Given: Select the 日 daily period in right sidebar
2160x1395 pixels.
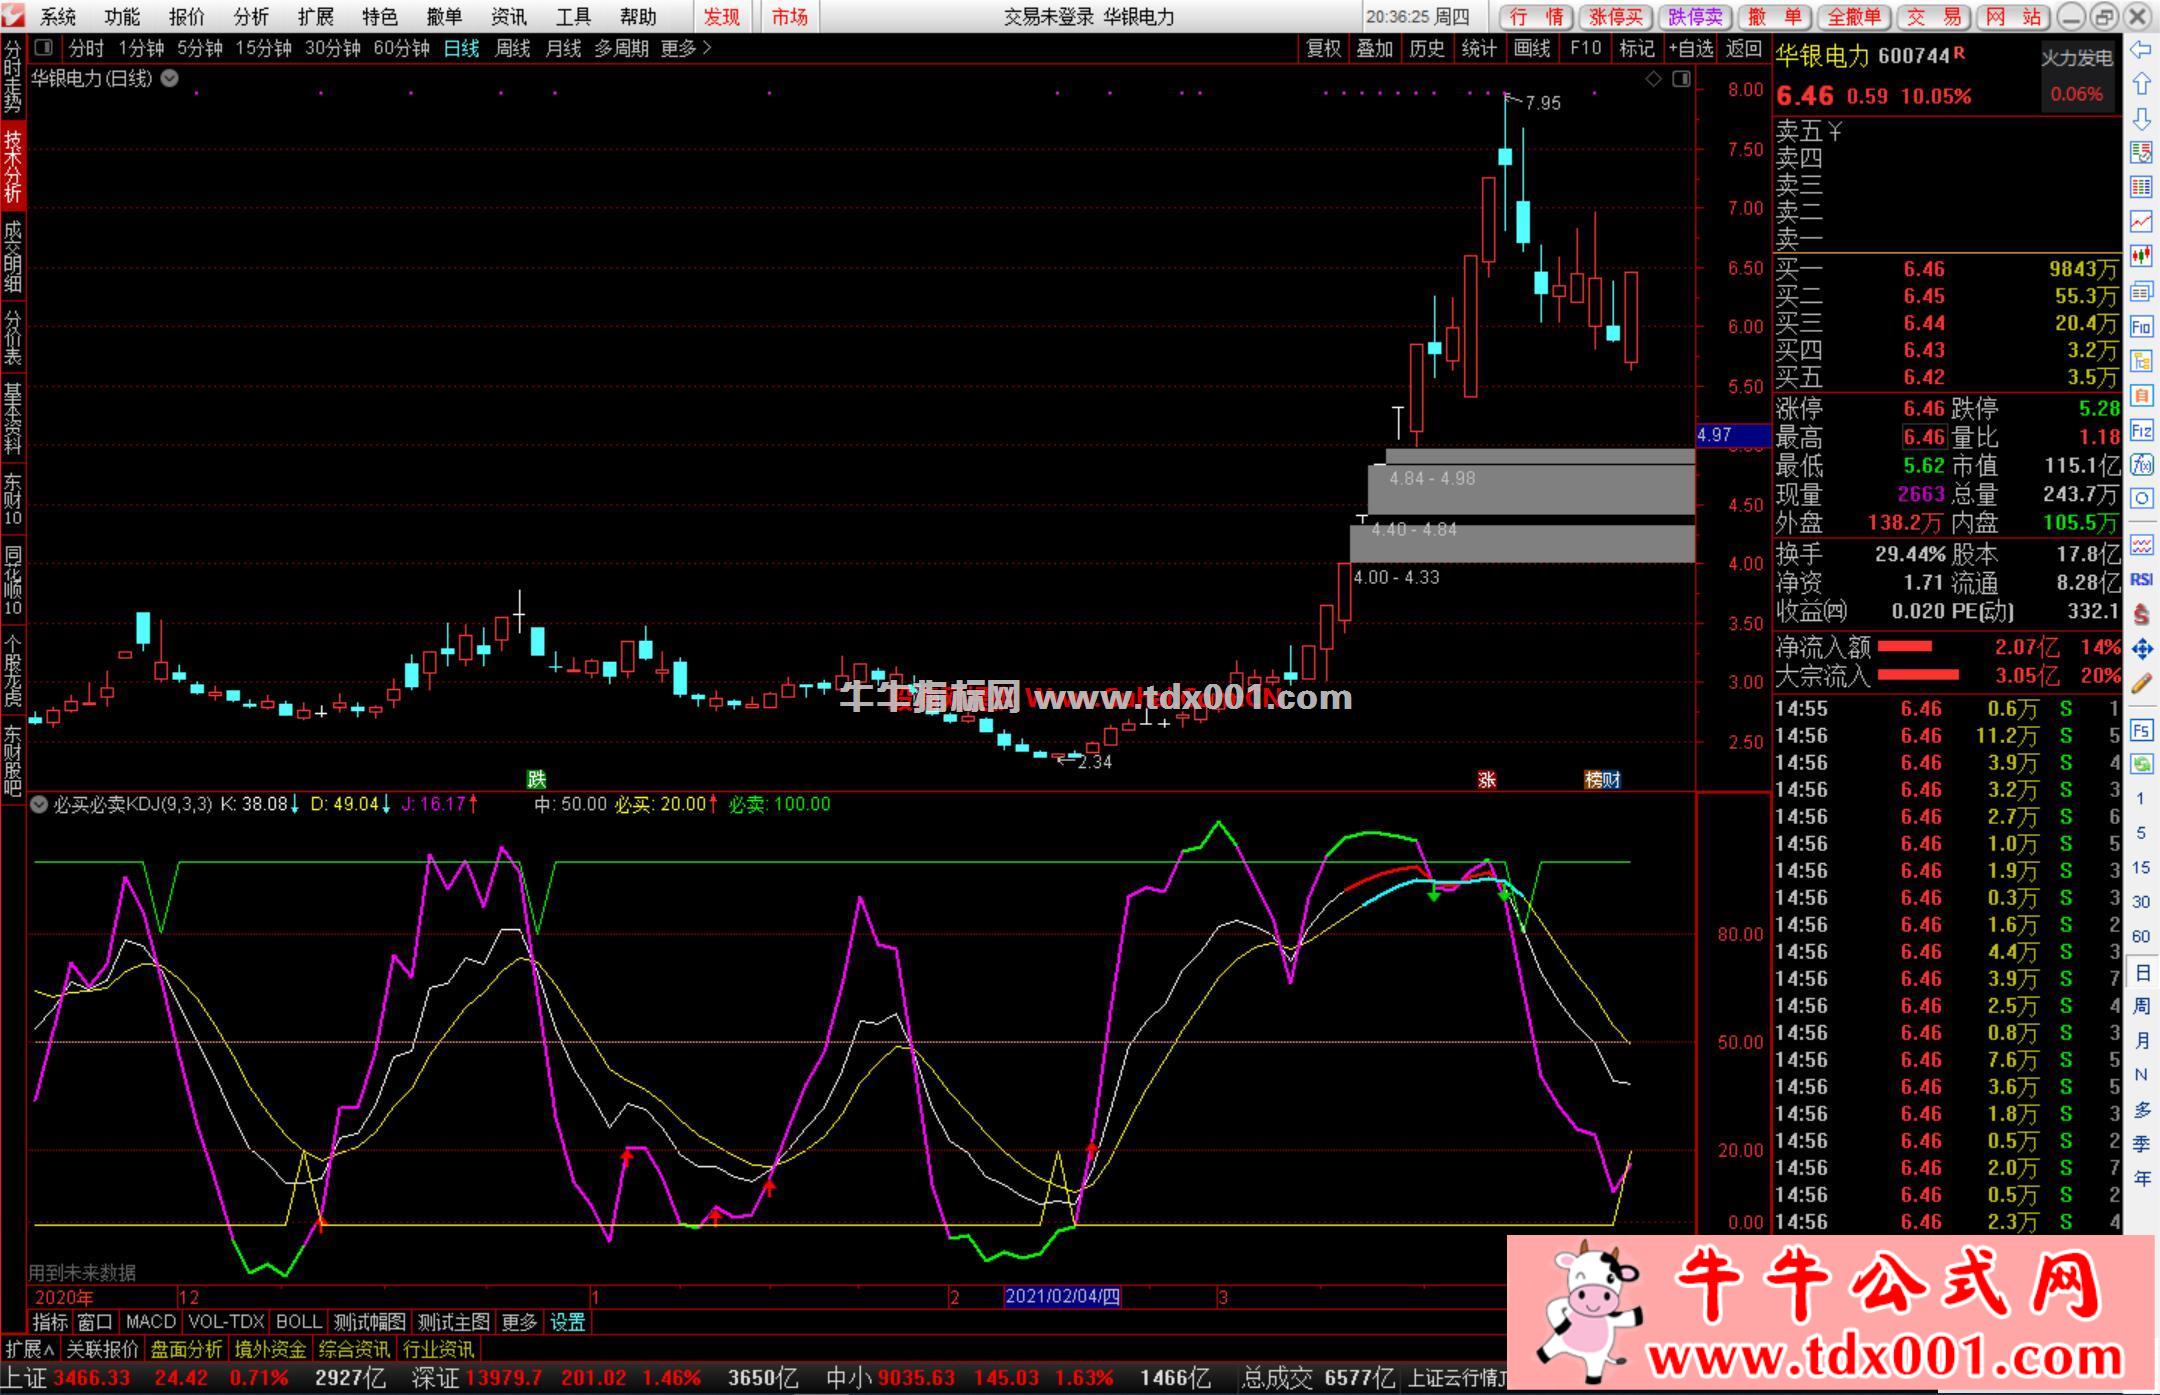Looking at the screenshot, I should (2141, 972).
